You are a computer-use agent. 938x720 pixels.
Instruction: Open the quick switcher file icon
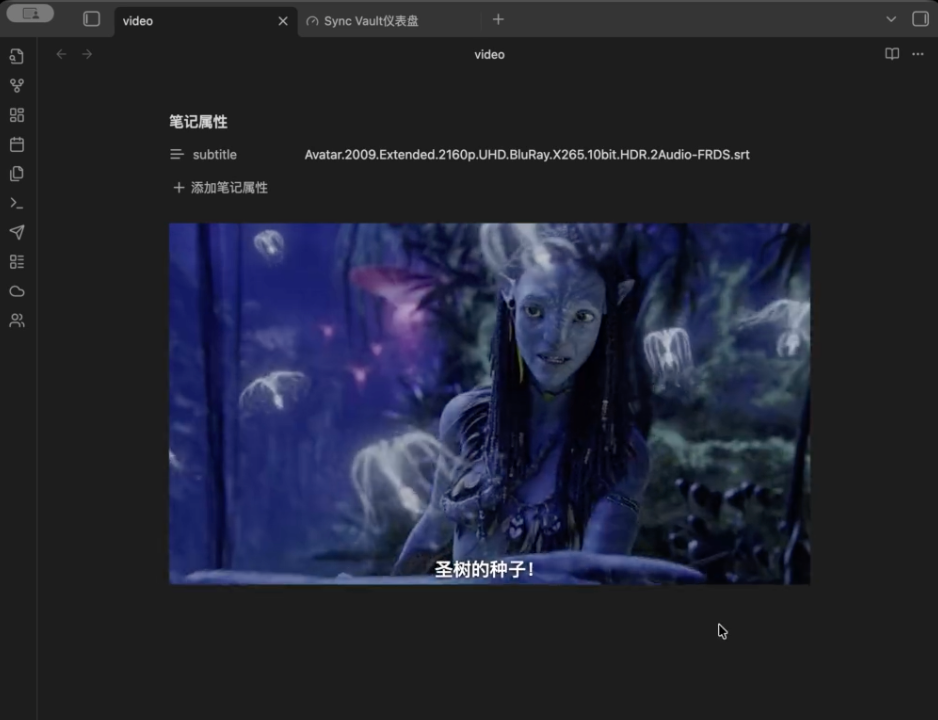click(x=16, y=57)
